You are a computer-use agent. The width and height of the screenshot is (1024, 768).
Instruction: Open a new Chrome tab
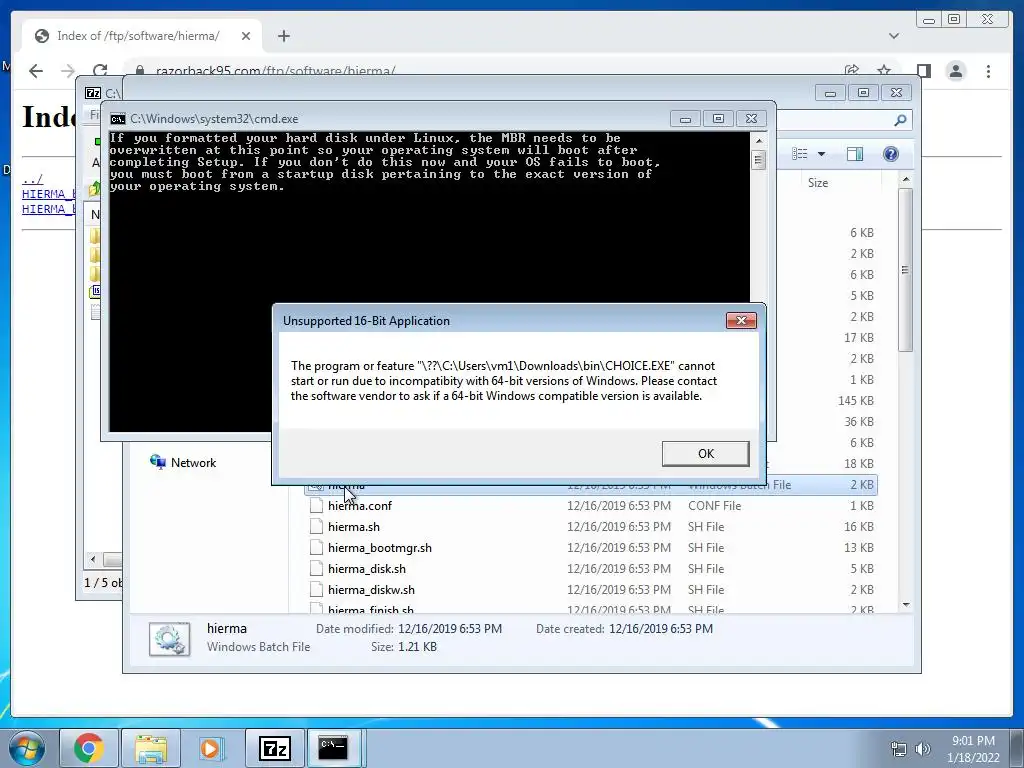[283, 36]
